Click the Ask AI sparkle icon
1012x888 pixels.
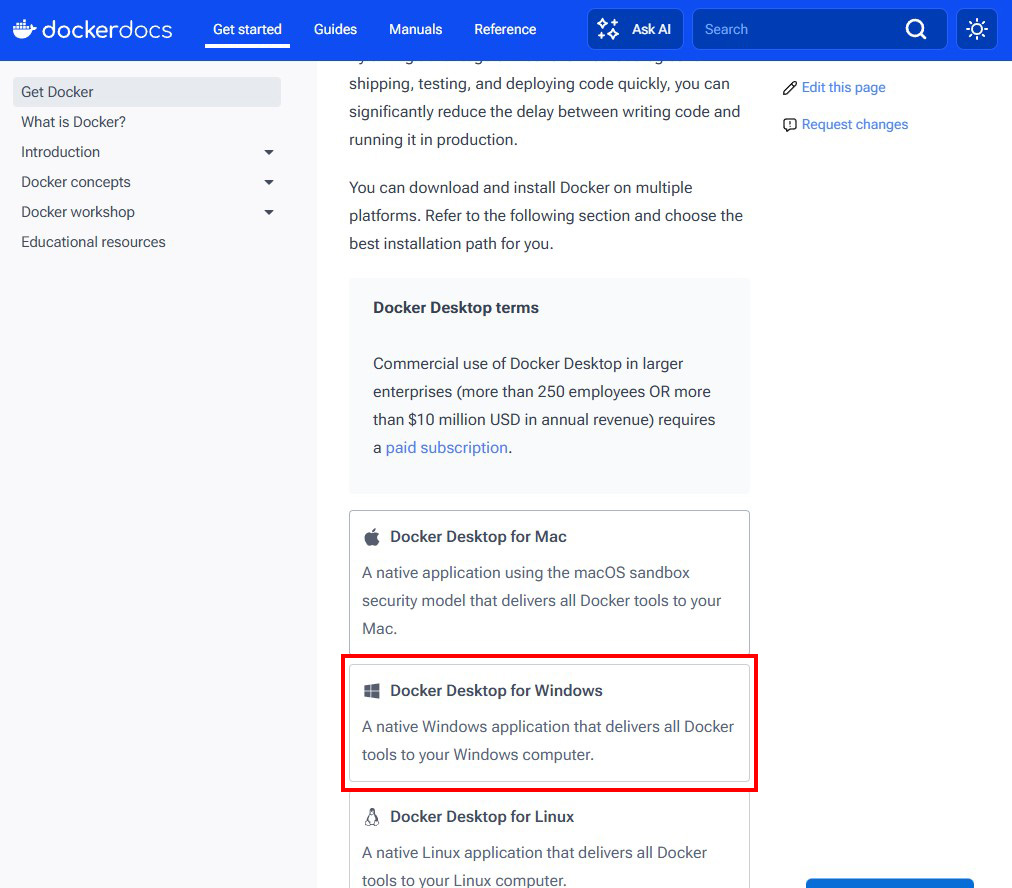[607, 29]
